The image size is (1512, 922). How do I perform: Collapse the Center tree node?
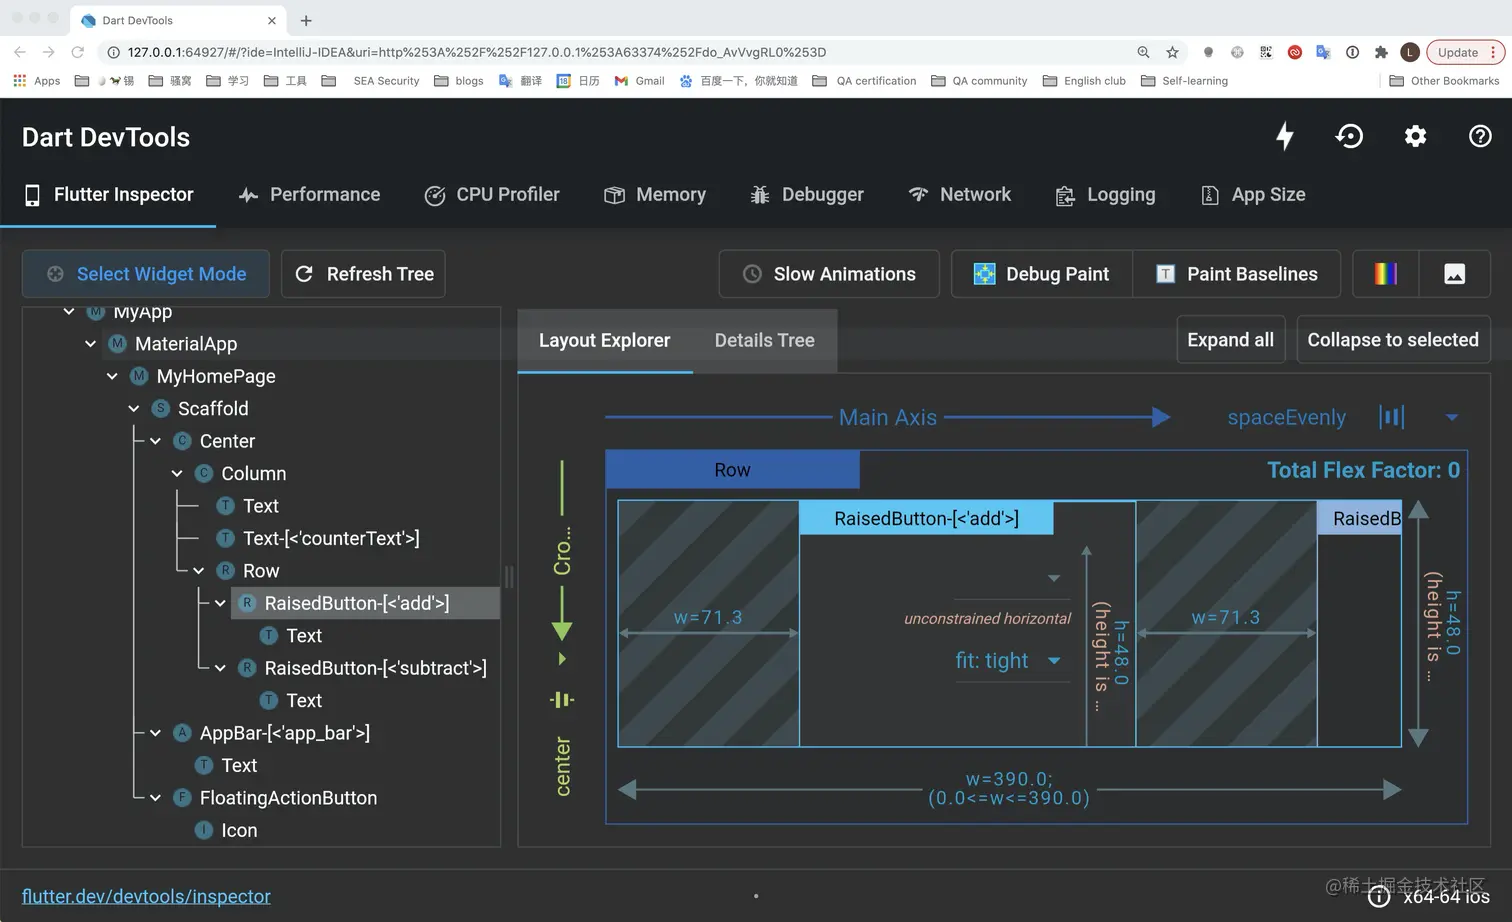[x=156, y=441]
